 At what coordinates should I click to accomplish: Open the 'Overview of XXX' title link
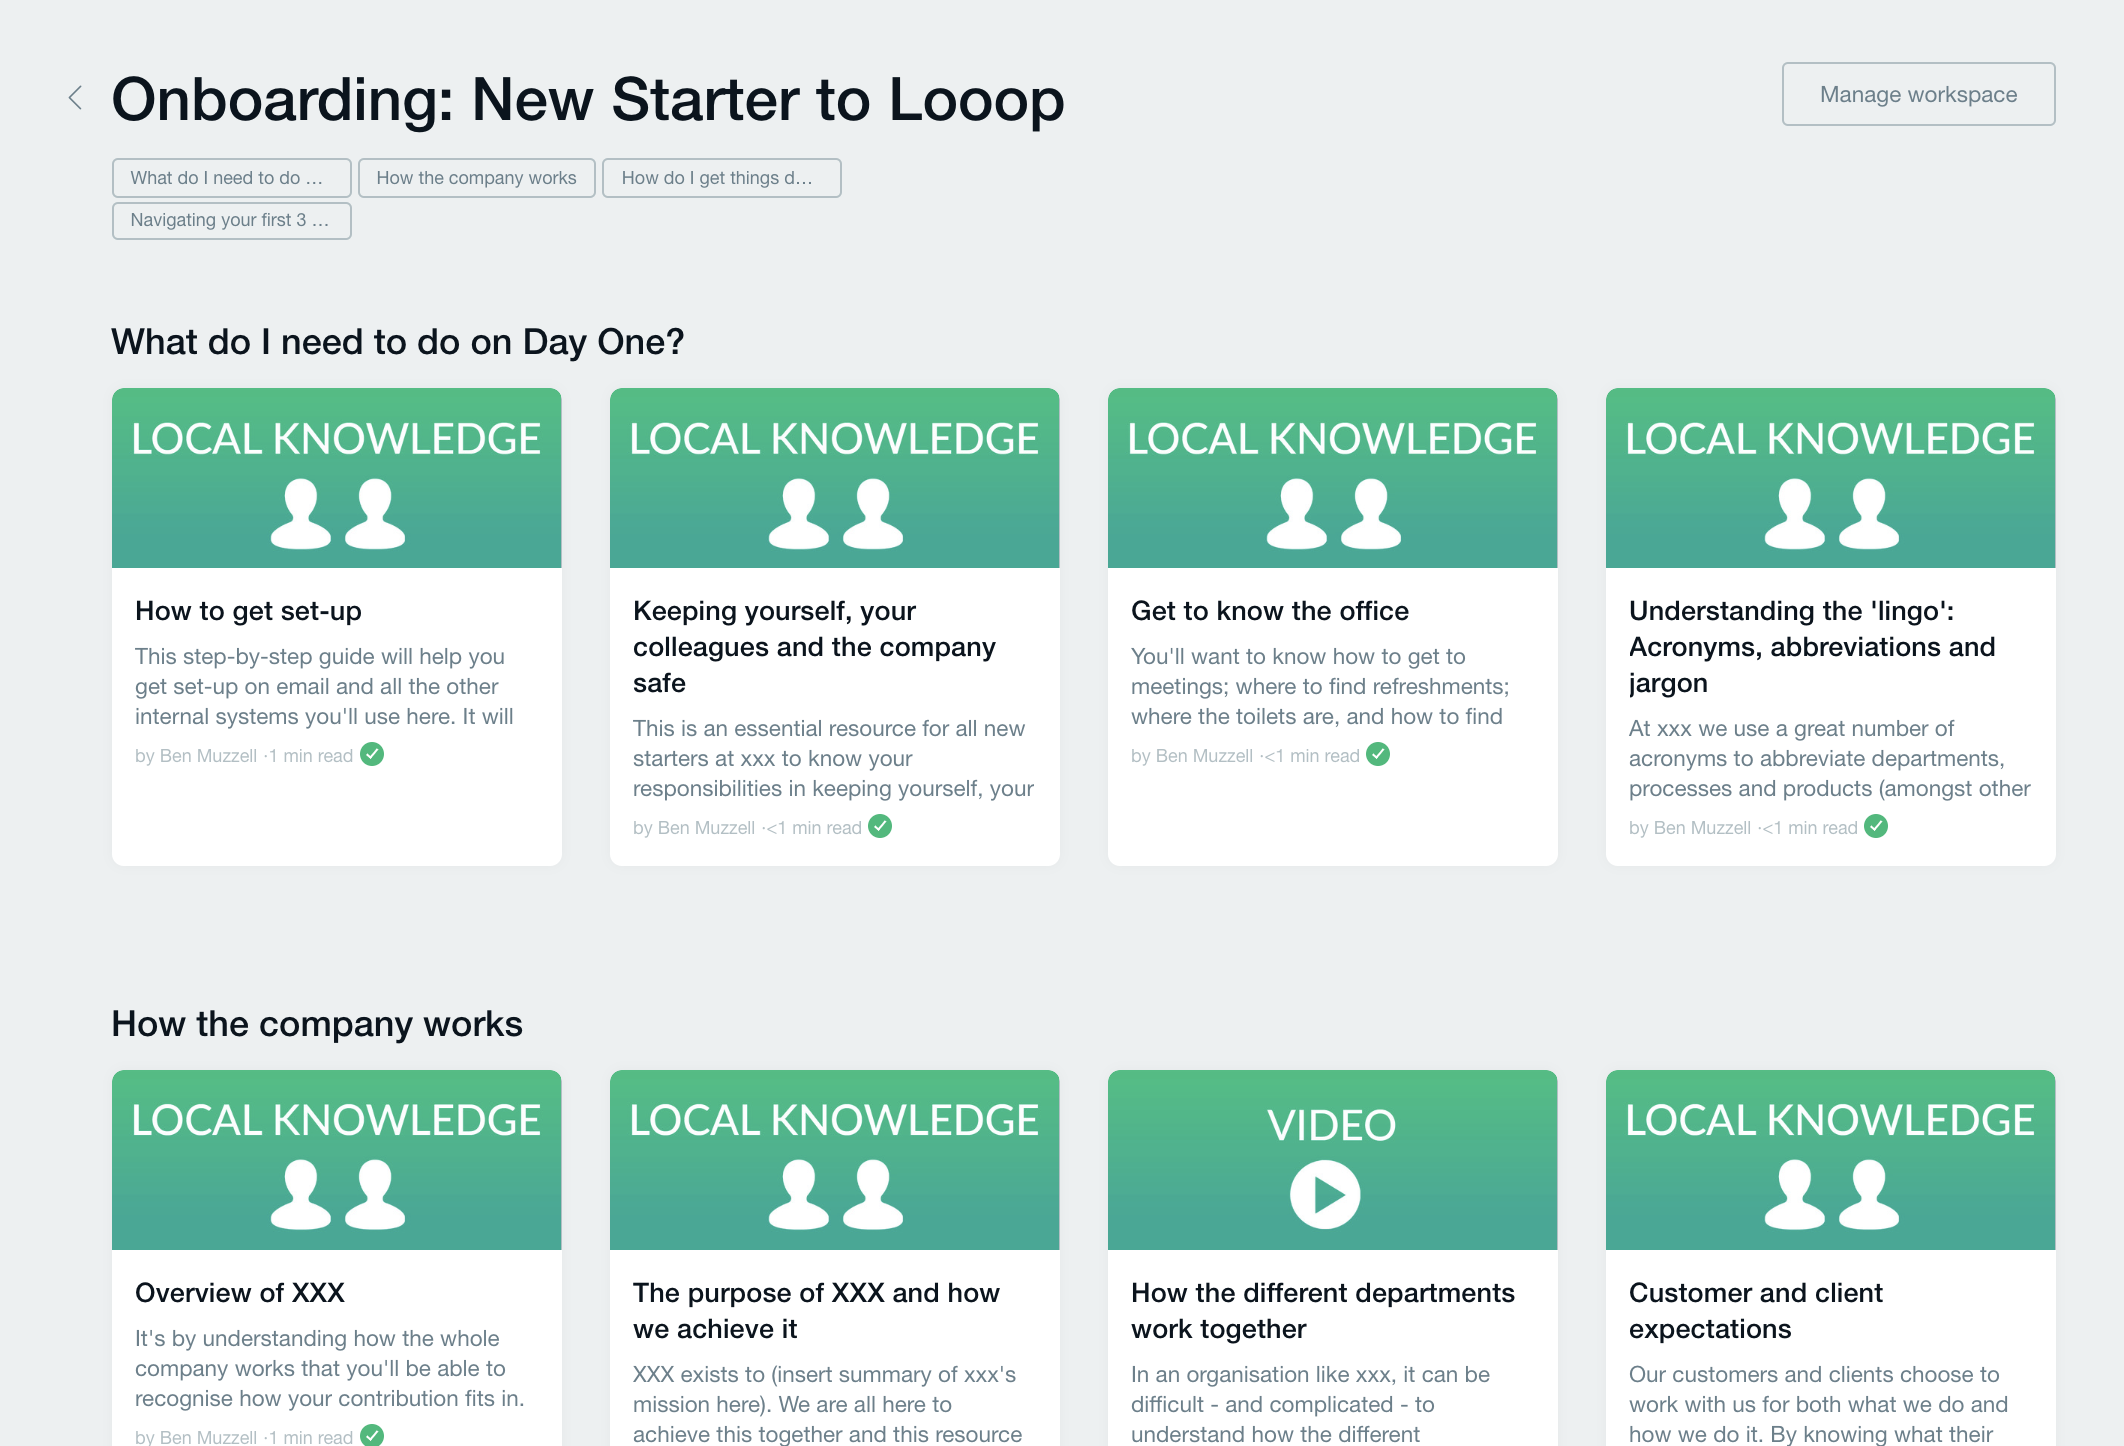tap(239, 1293)
